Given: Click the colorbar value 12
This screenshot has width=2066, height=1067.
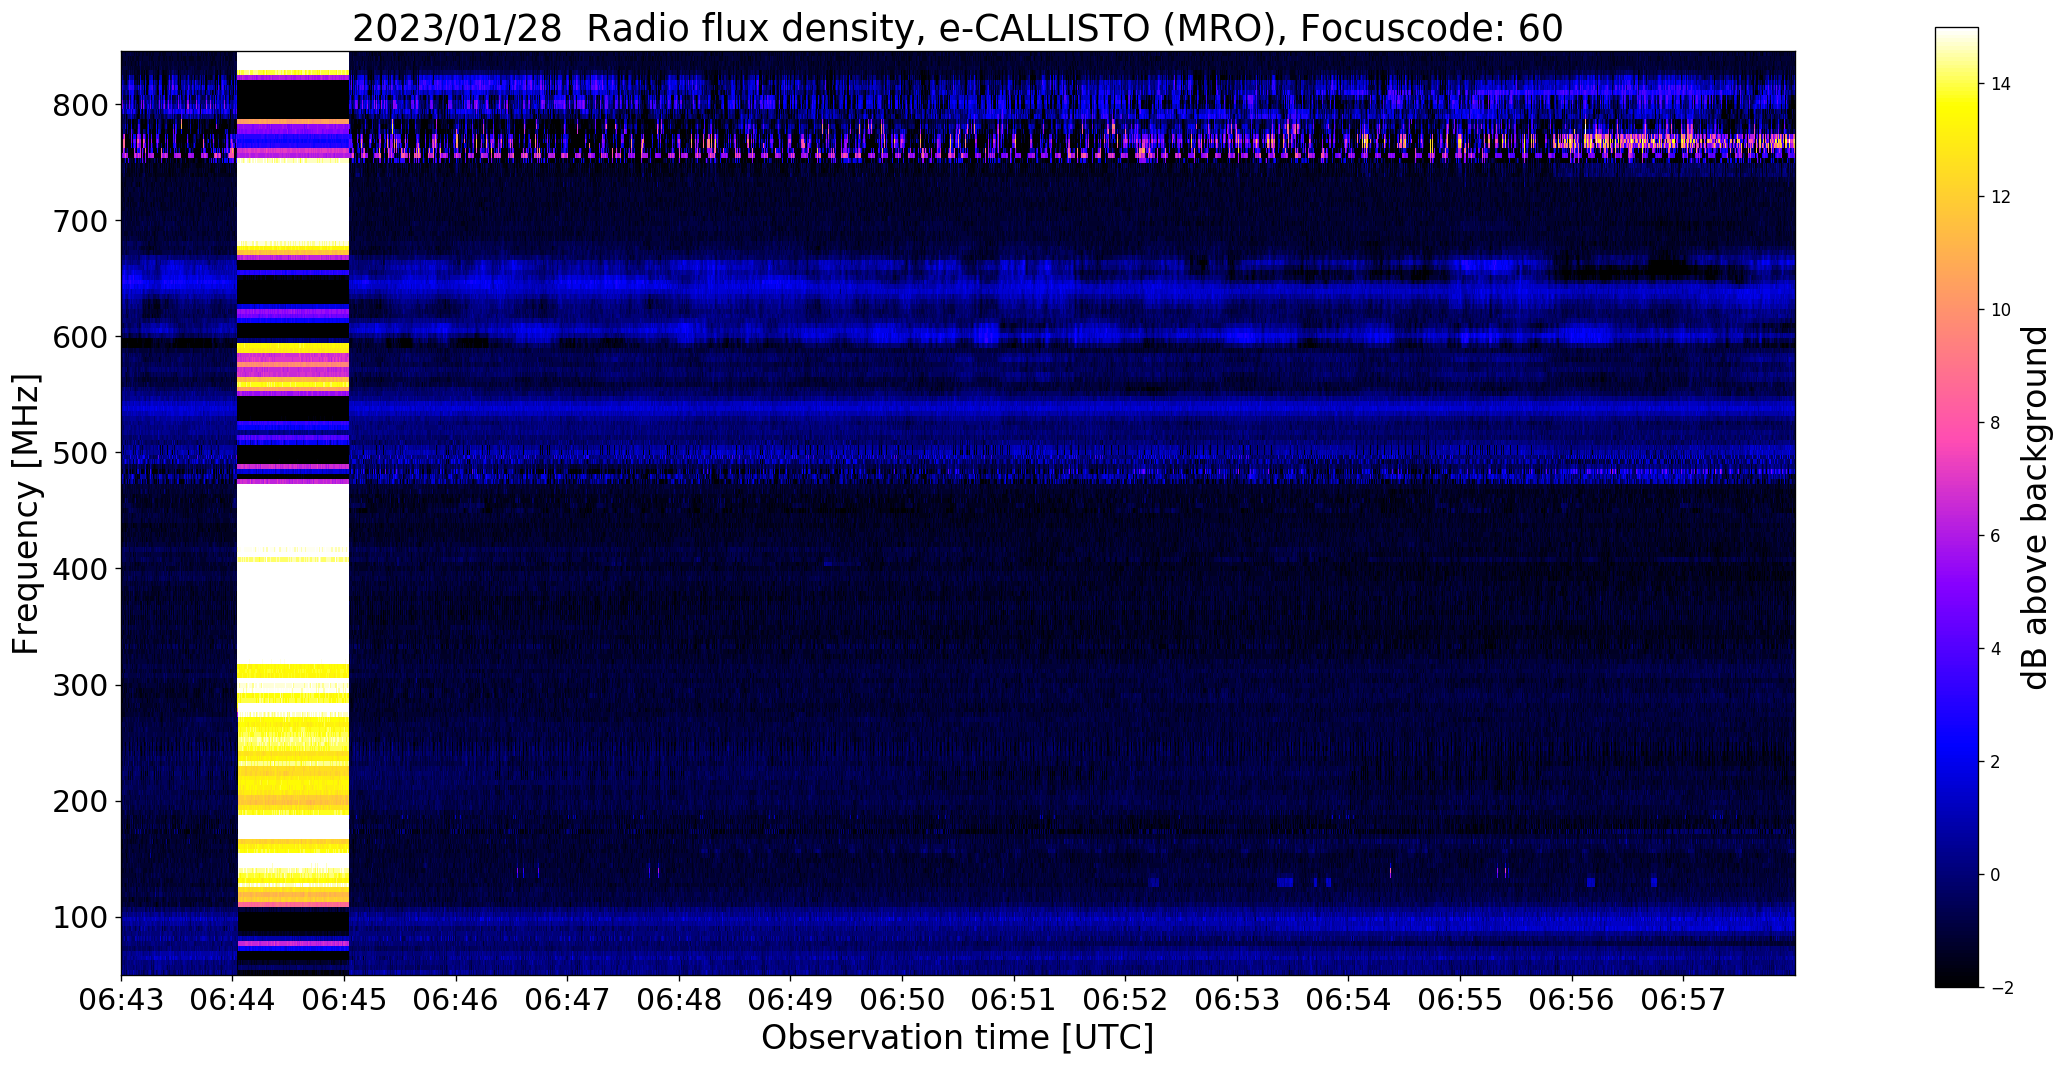Looking at the screenshot, I should coord(2001,197).
